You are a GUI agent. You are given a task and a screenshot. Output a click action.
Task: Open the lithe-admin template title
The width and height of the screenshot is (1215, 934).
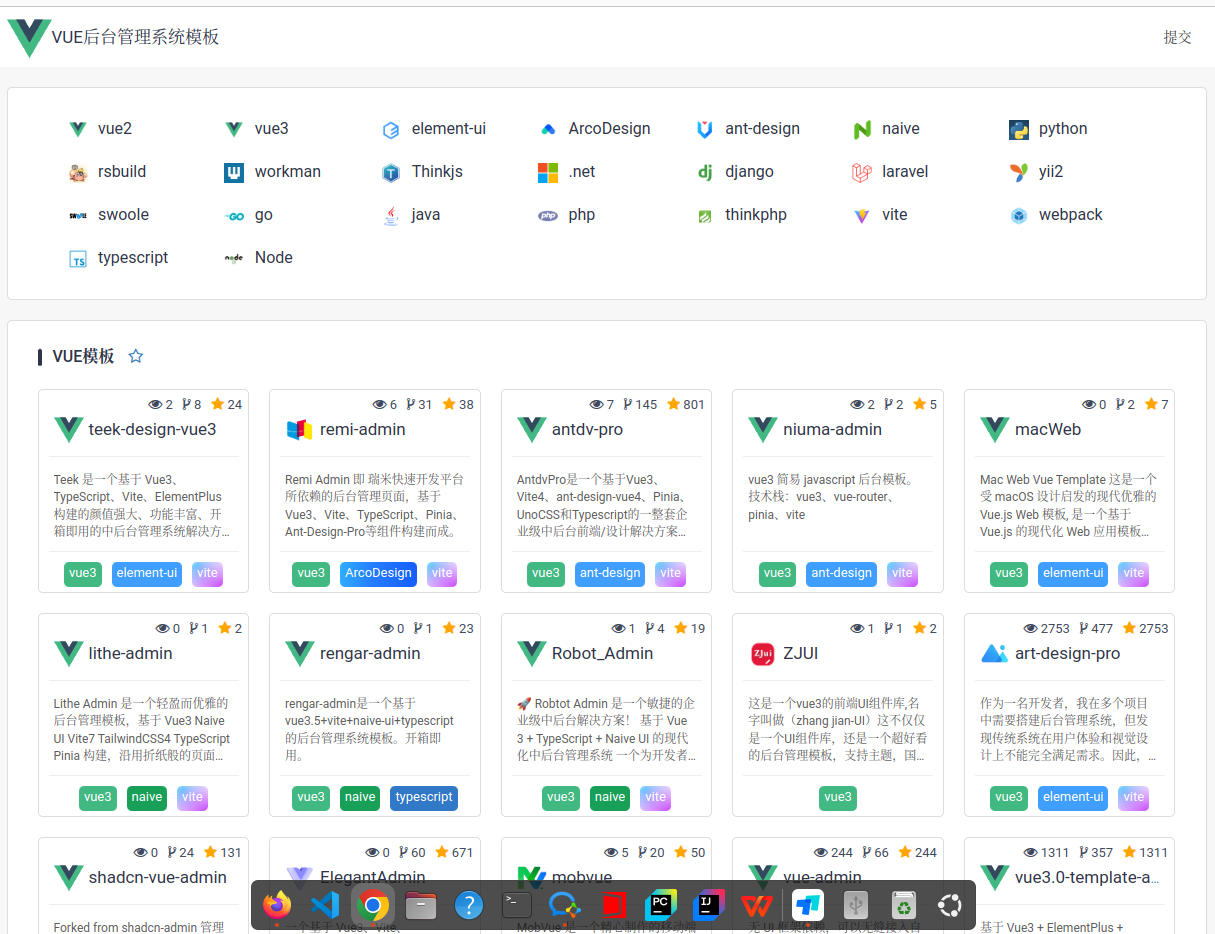[x=130, y=653]
